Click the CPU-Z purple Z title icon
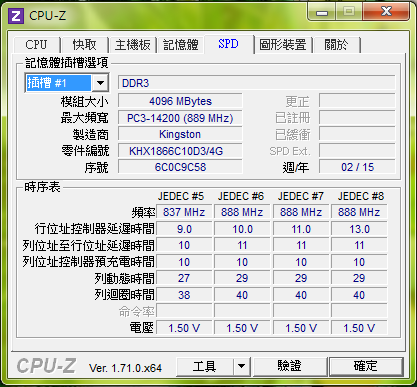The image size is (417, 387). click(16, 16)
